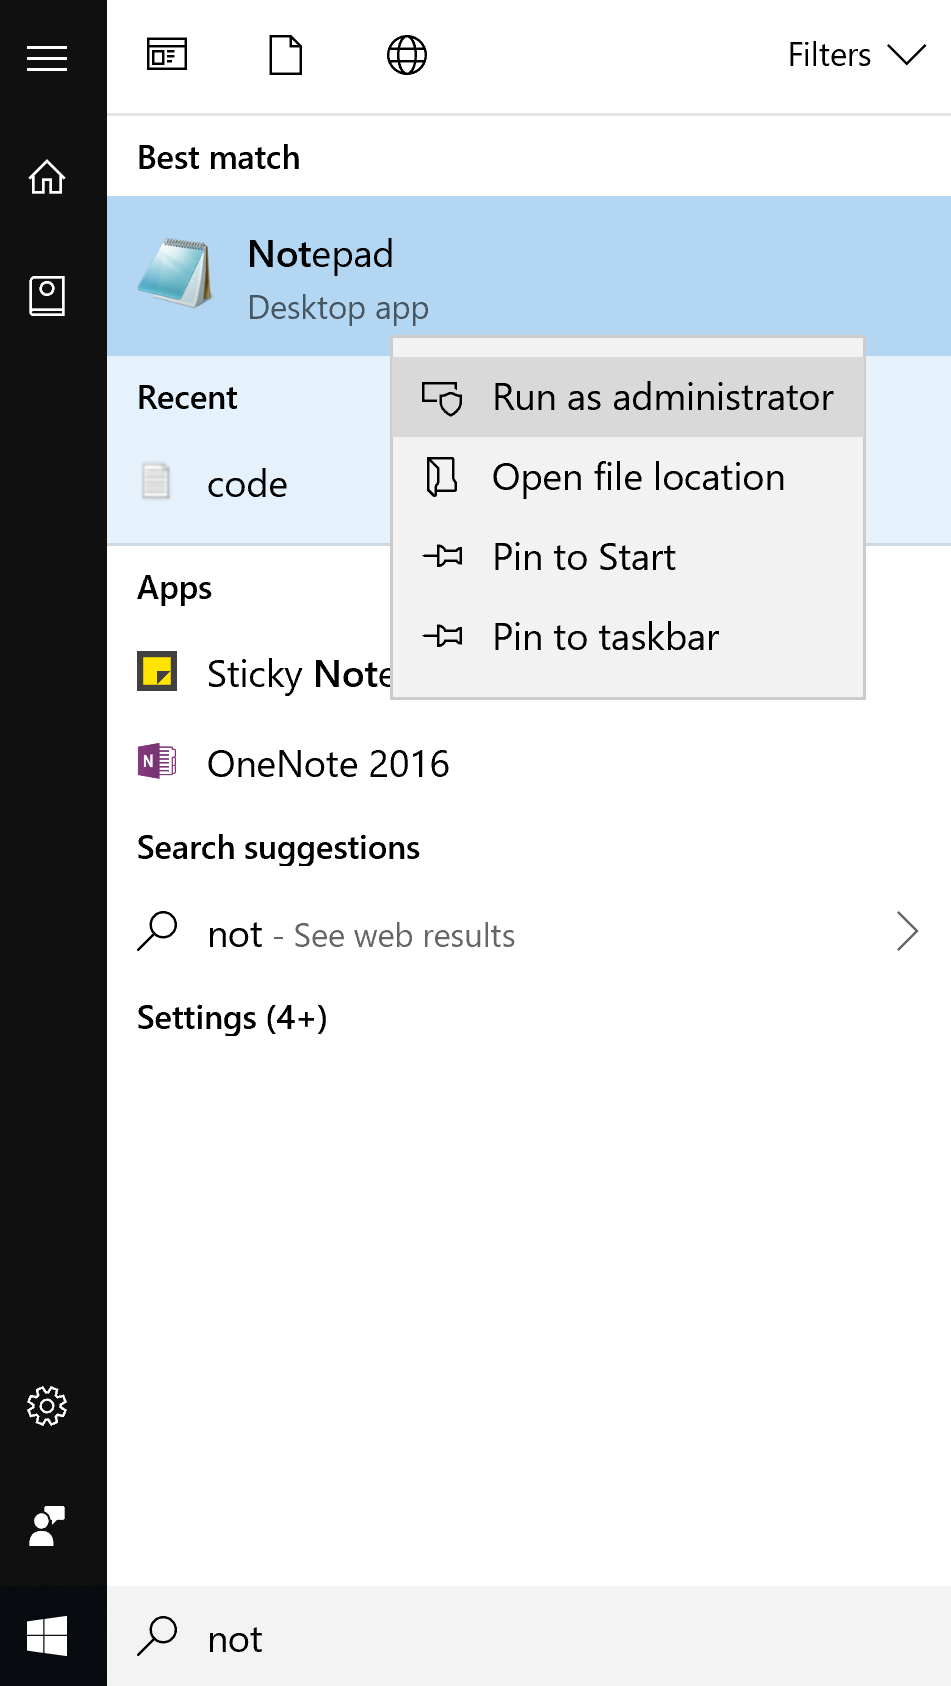Click the OneNote purple icon
This screenshot has width=951, height=1686.
click(x=157, y=762)
